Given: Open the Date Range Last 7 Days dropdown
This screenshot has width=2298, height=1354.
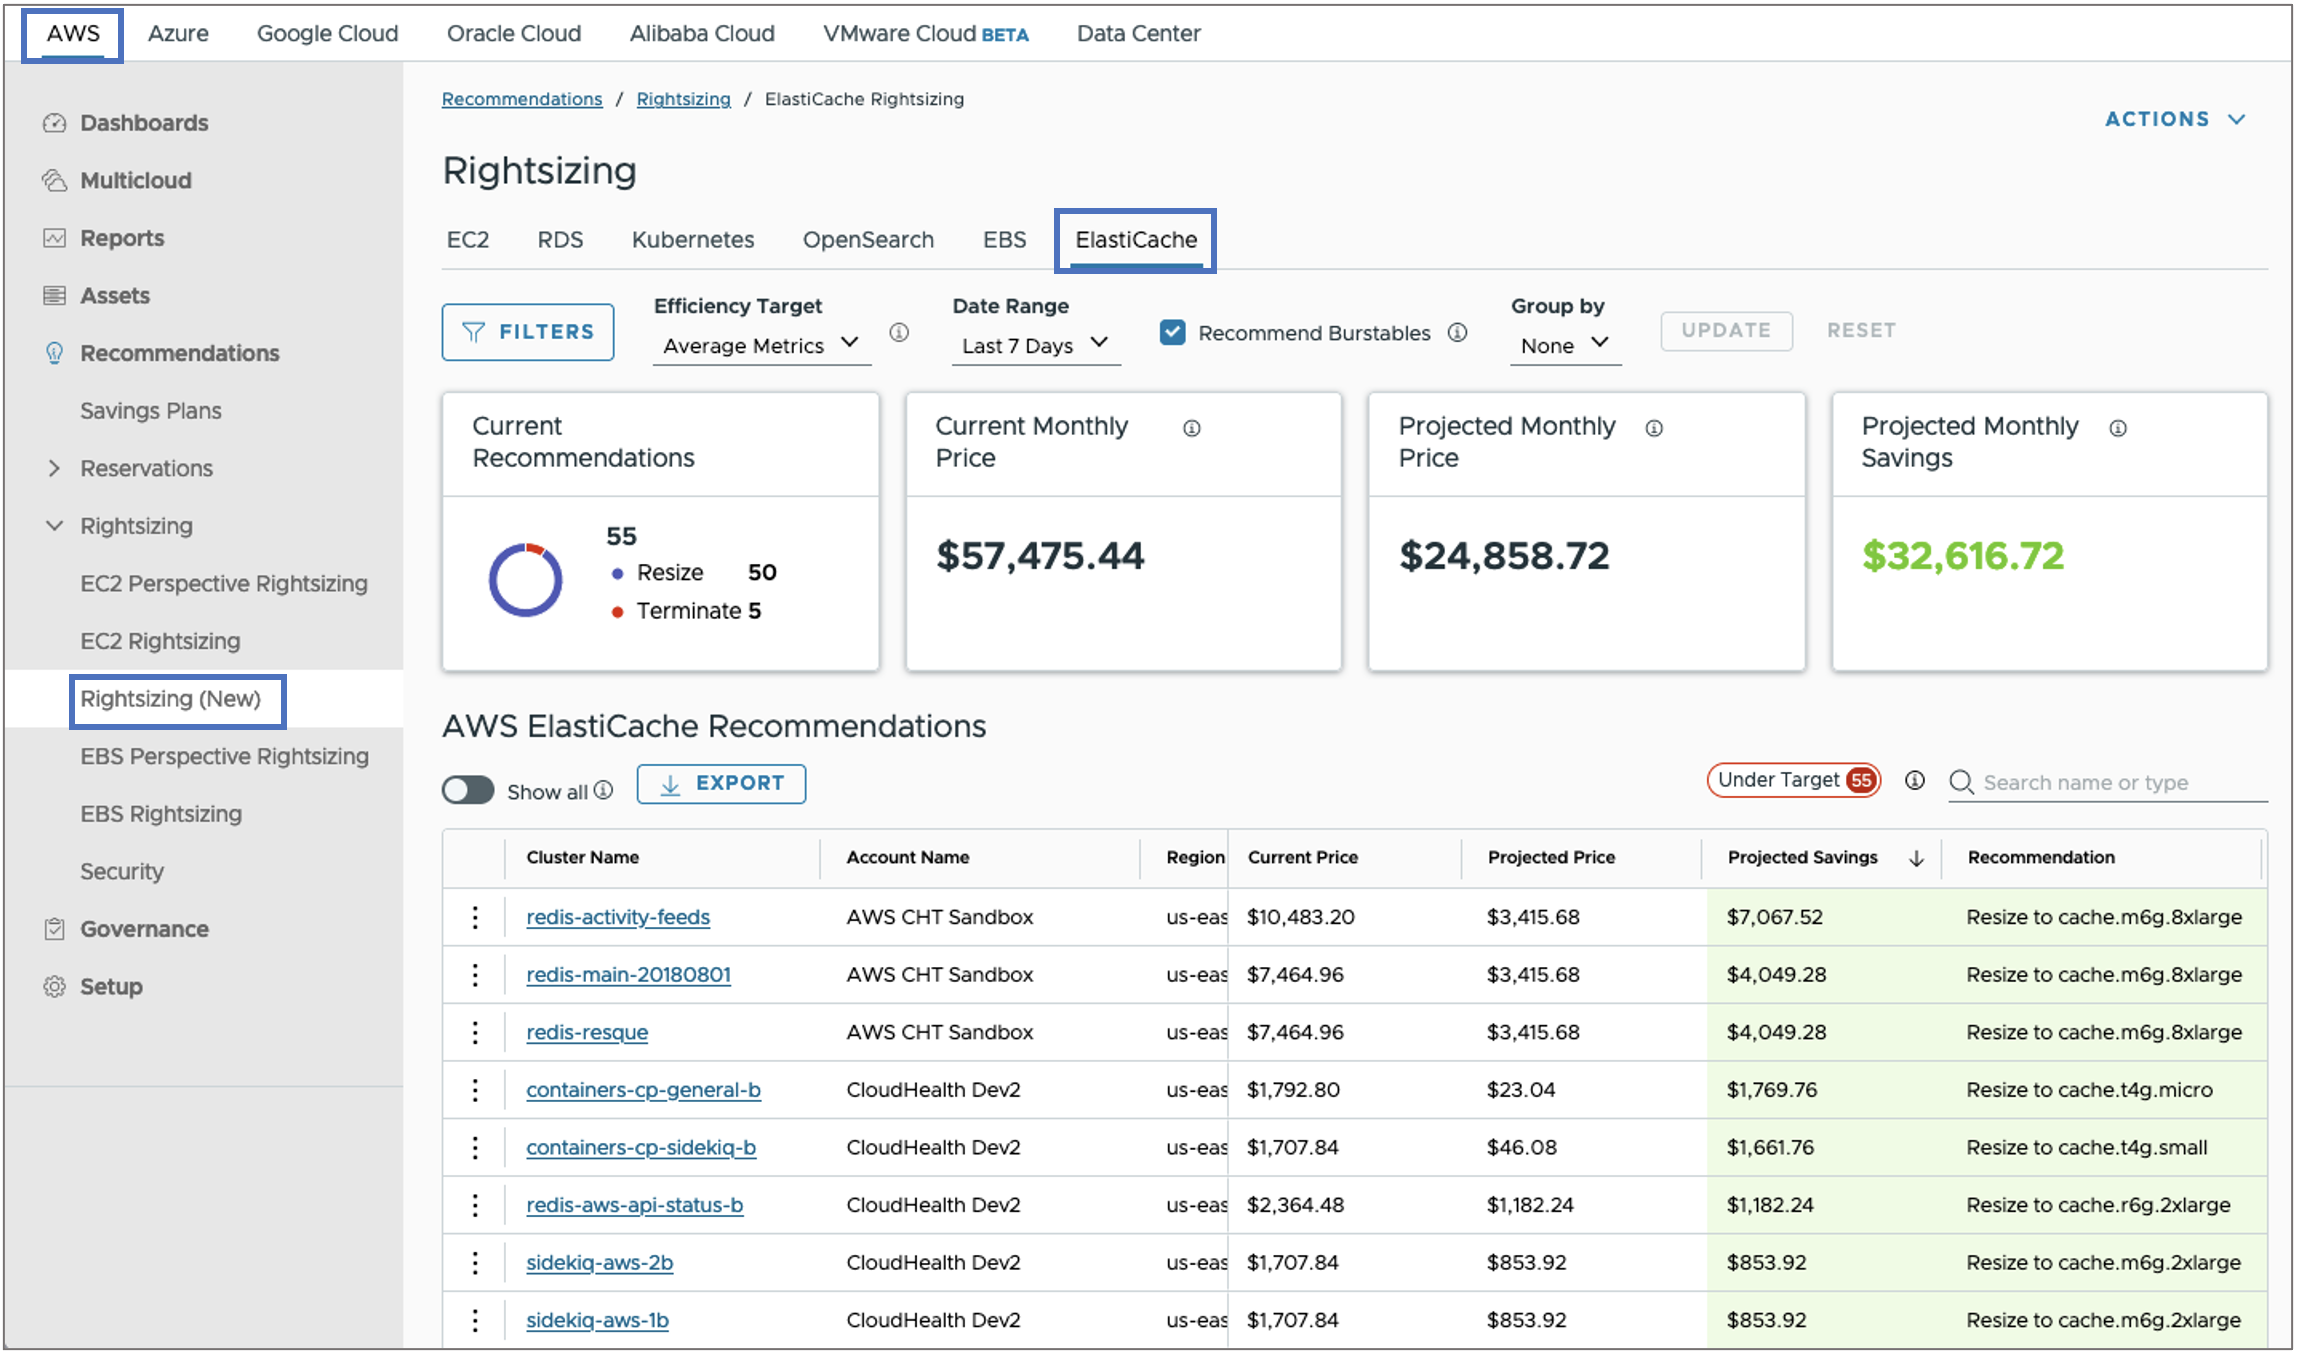Looking at the screenshot, I should tap(1034, 345).
